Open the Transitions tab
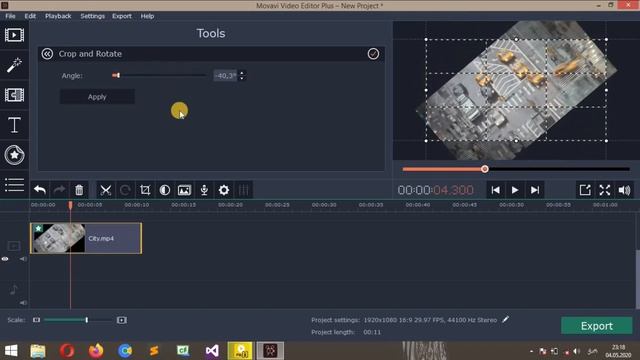The height and width of the screenshot is (360, 640). click(14, 95)
